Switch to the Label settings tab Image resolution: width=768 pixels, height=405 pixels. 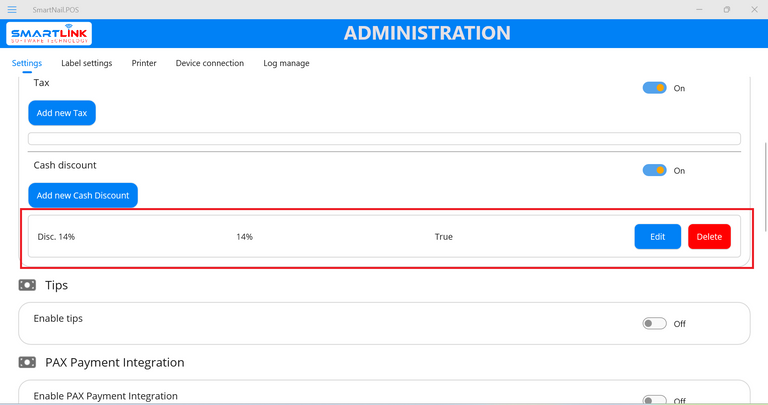point(86,63)
